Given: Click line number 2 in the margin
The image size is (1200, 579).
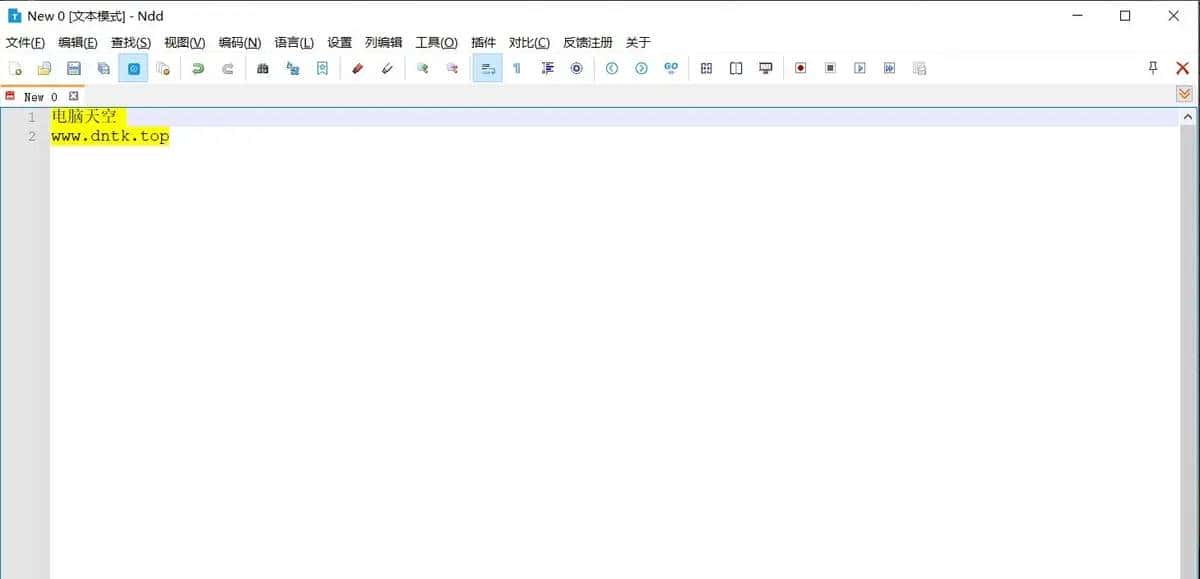Looking at the screenshot, I should click(x=31, y=136).
